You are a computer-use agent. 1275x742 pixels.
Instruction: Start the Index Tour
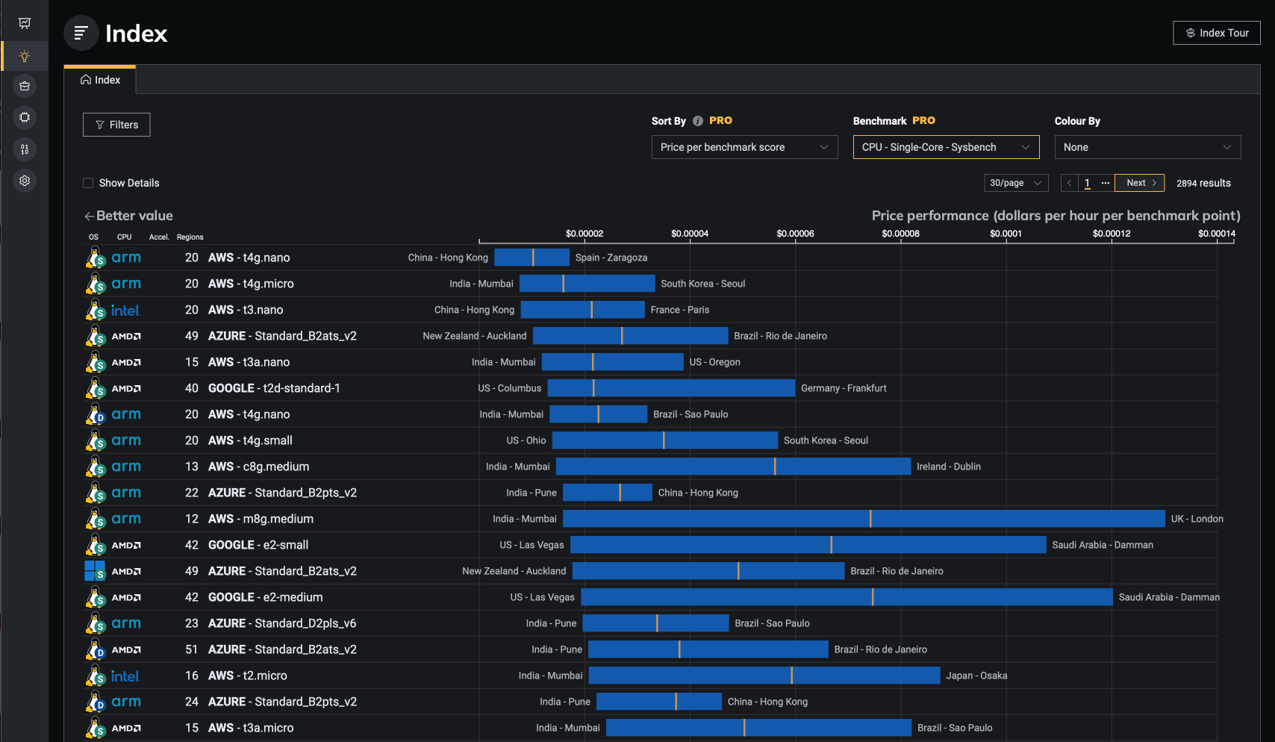pyautogui.click(x=1217, y=33)
